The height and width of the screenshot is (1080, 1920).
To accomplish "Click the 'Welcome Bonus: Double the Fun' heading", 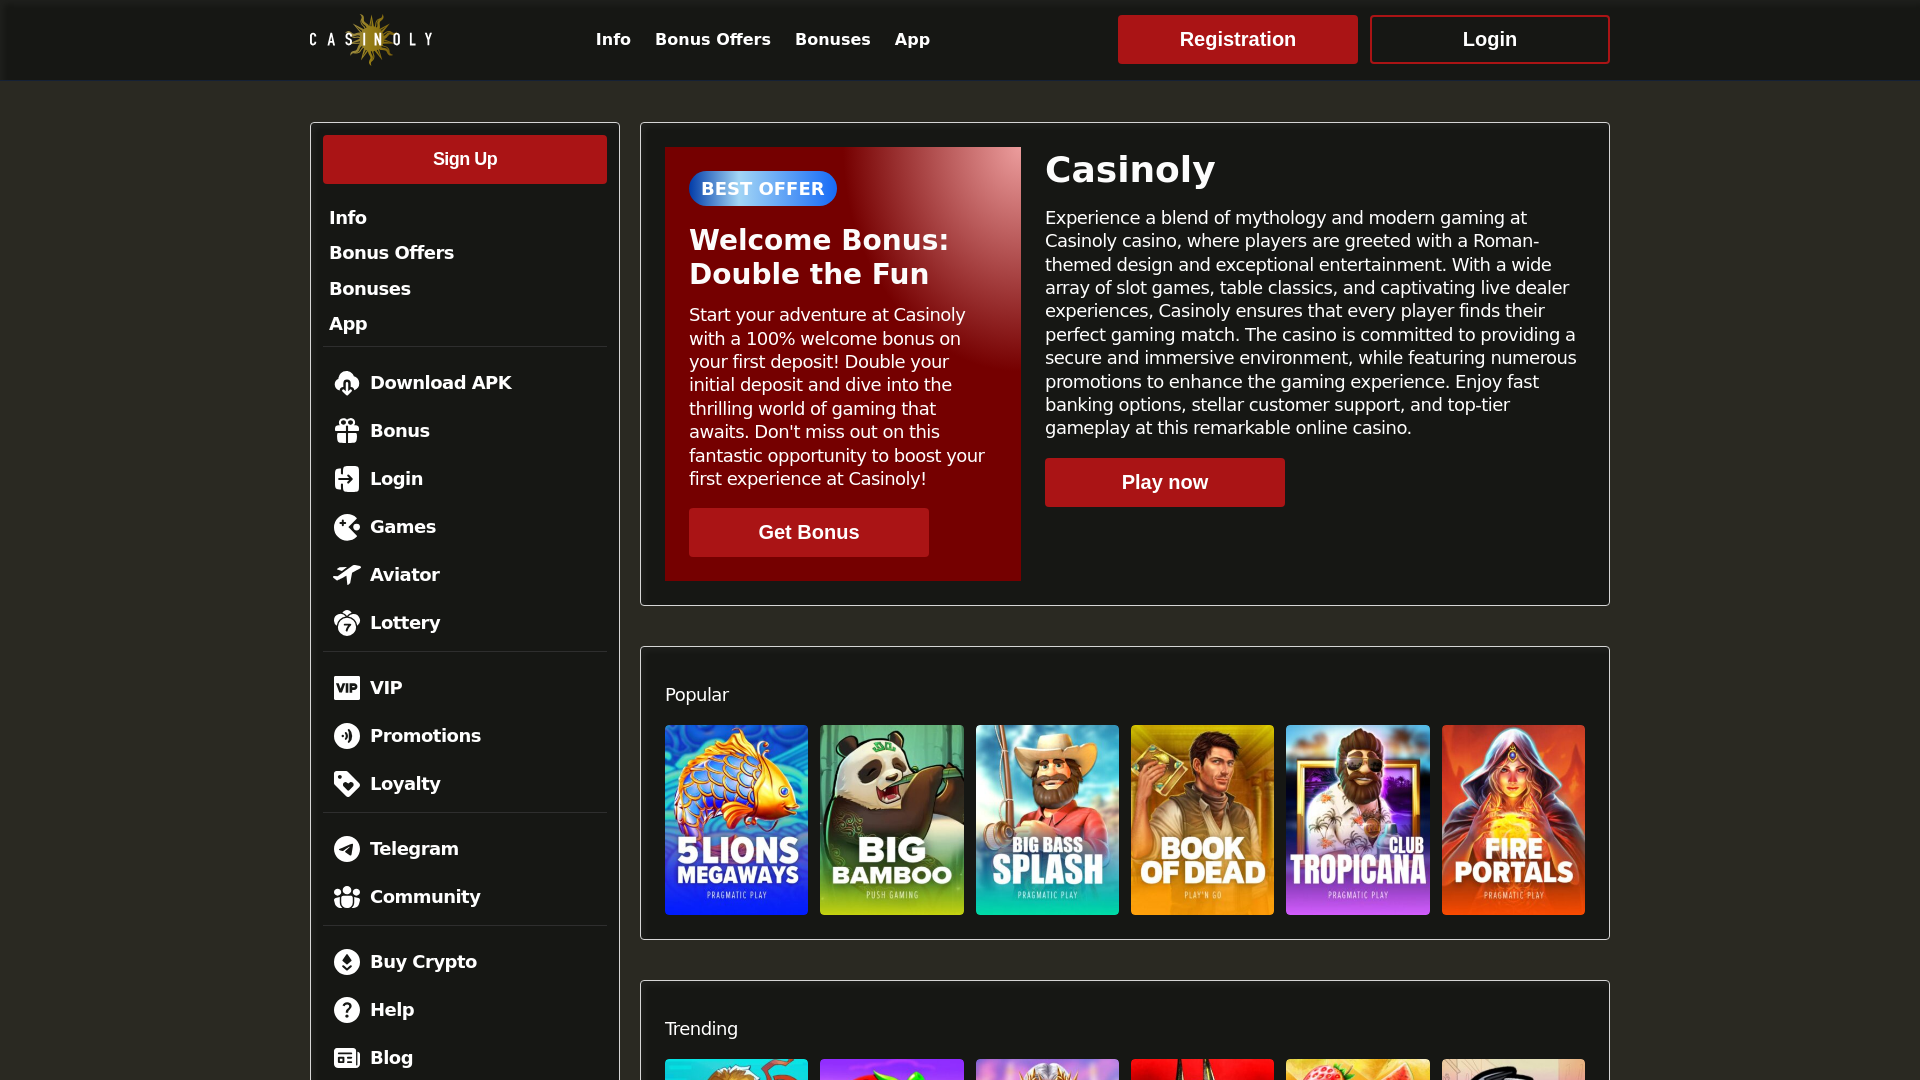I will (819, 257).
